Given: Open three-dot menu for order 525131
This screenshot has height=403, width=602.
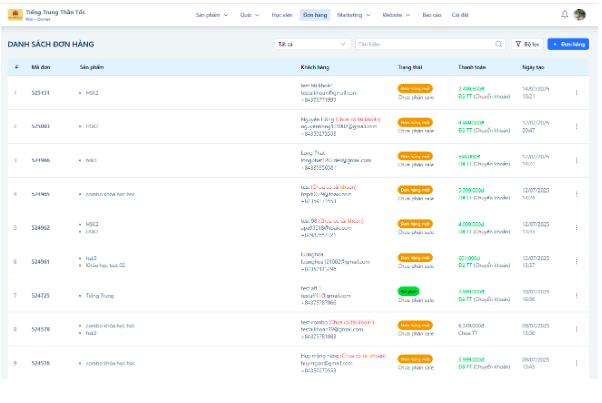Looking at the screenshot, I should [x=576, y=93].
